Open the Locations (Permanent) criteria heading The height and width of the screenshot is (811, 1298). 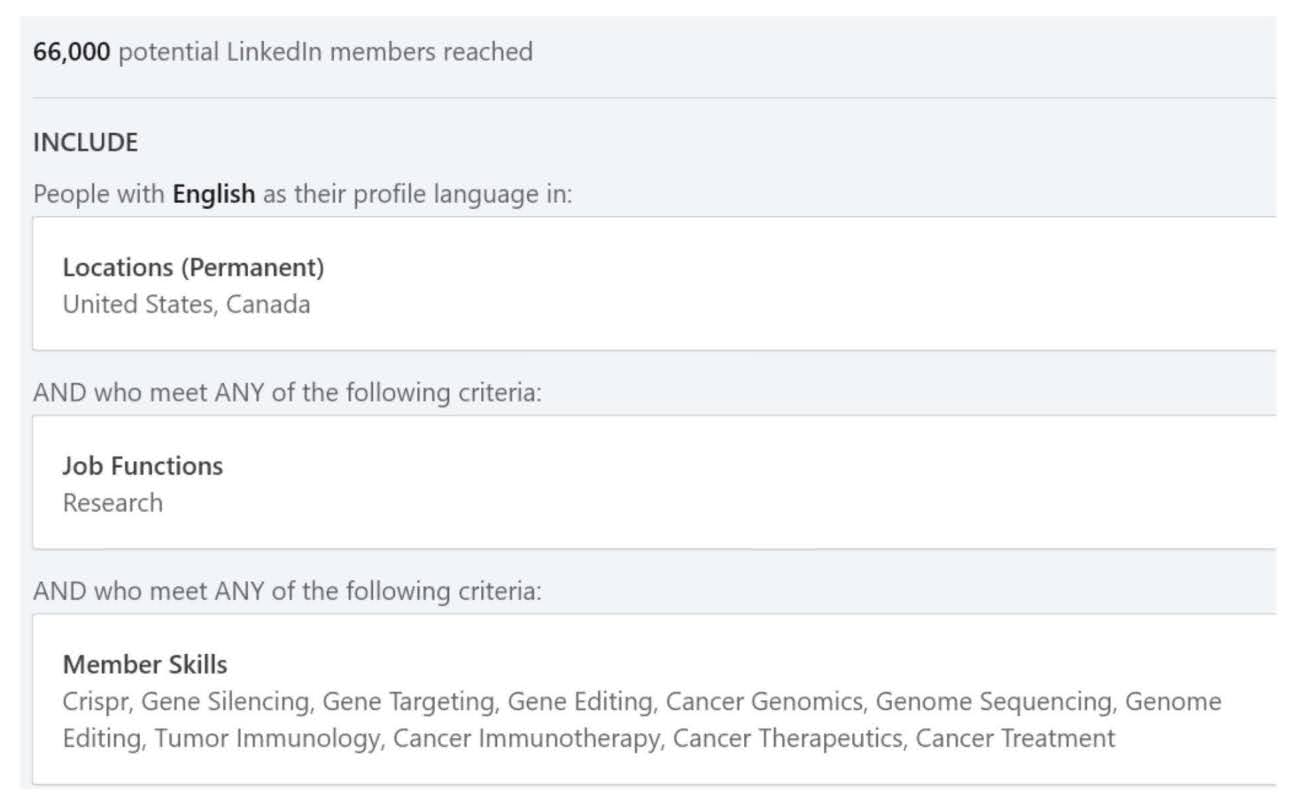click(193, 268)
